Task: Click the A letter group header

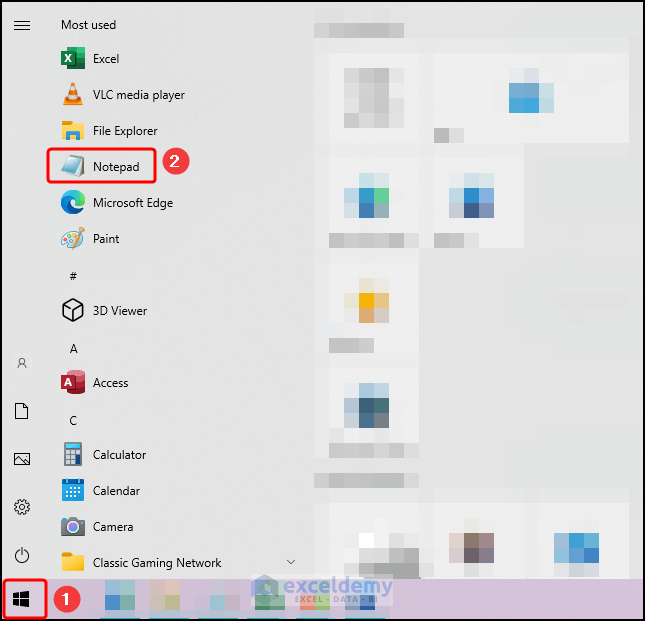Action: click(73, 349)
